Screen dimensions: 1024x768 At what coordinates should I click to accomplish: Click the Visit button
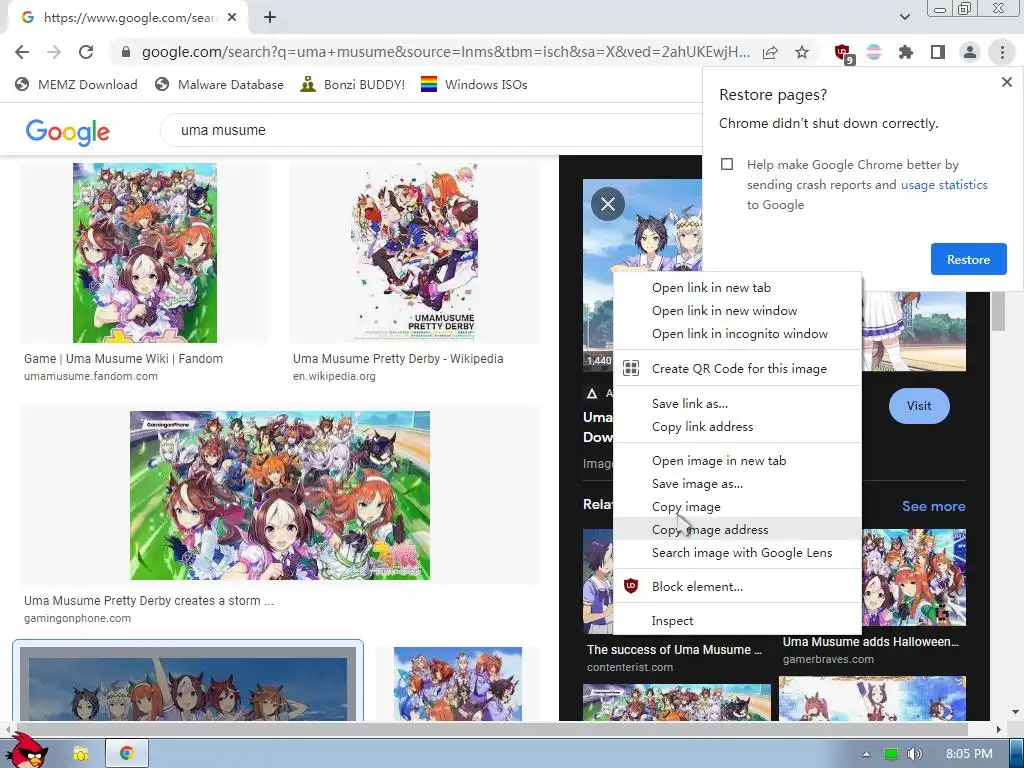pyautogui.click(x=919, y=406)
